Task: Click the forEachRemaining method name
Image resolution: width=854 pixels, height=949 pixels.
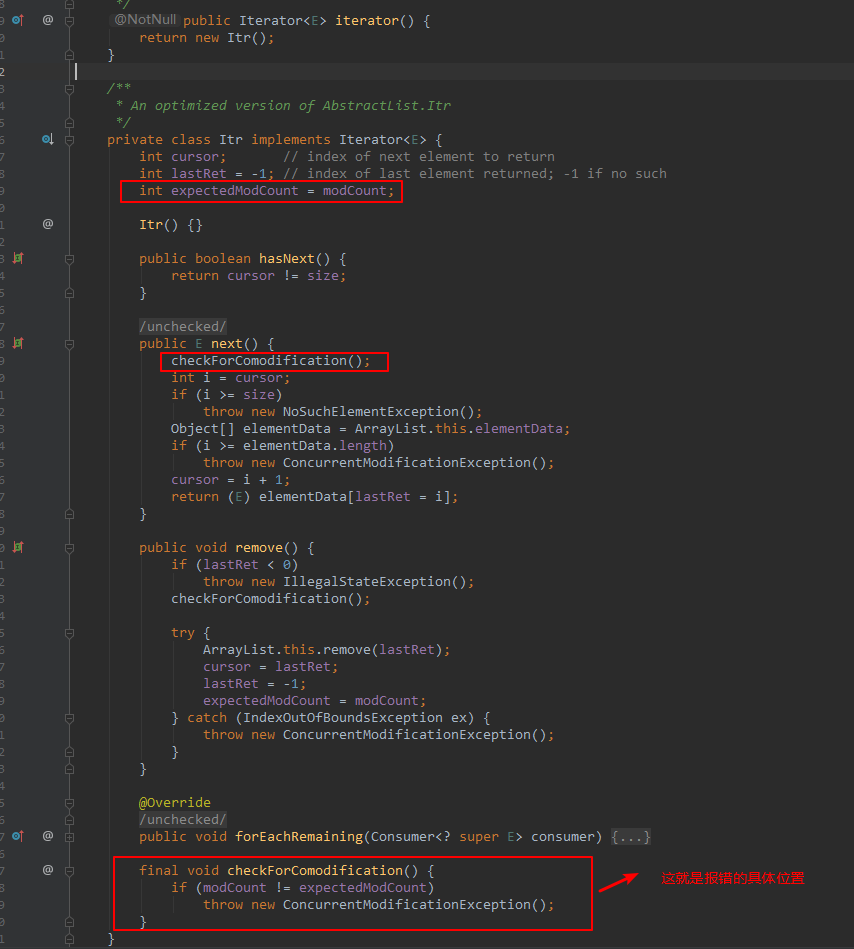Action: [299, 836]
